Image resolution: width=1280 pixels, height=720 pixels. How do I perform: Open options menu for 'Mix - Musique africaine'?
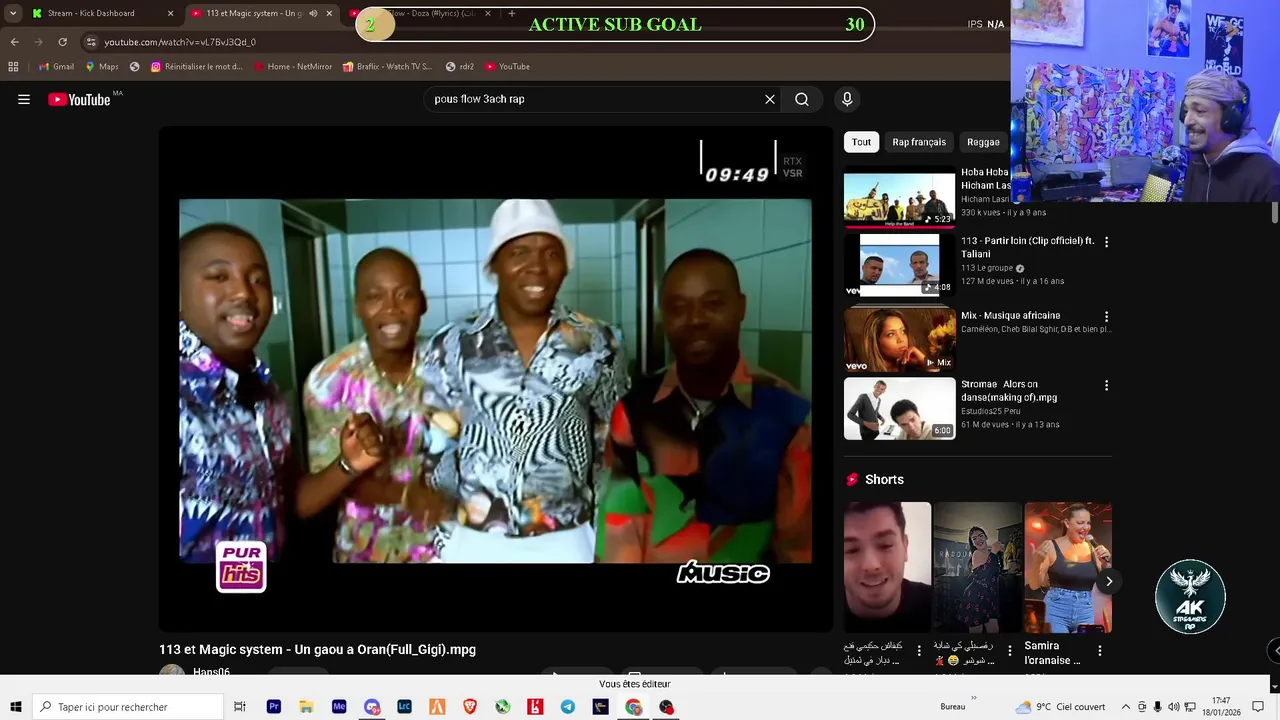pos(1106,316)
